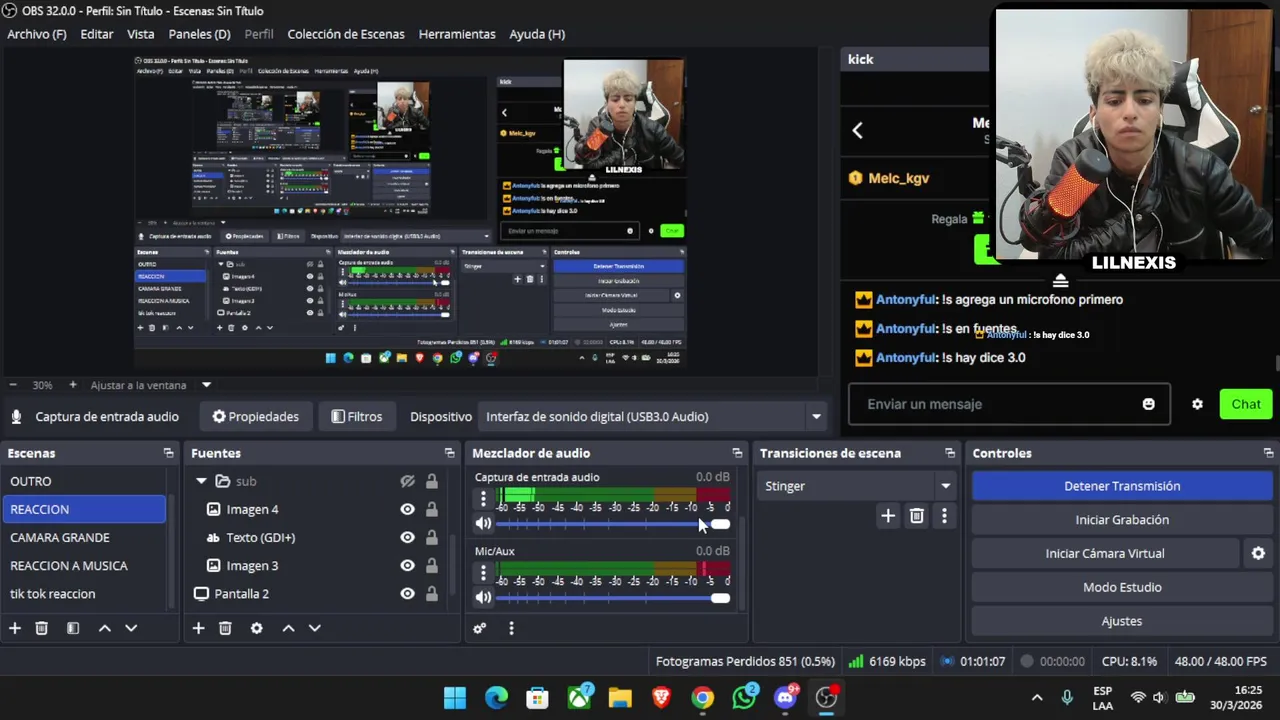Add a new scene with plus icon
The image size is (1280, 720).
click(x=15, y=628)
